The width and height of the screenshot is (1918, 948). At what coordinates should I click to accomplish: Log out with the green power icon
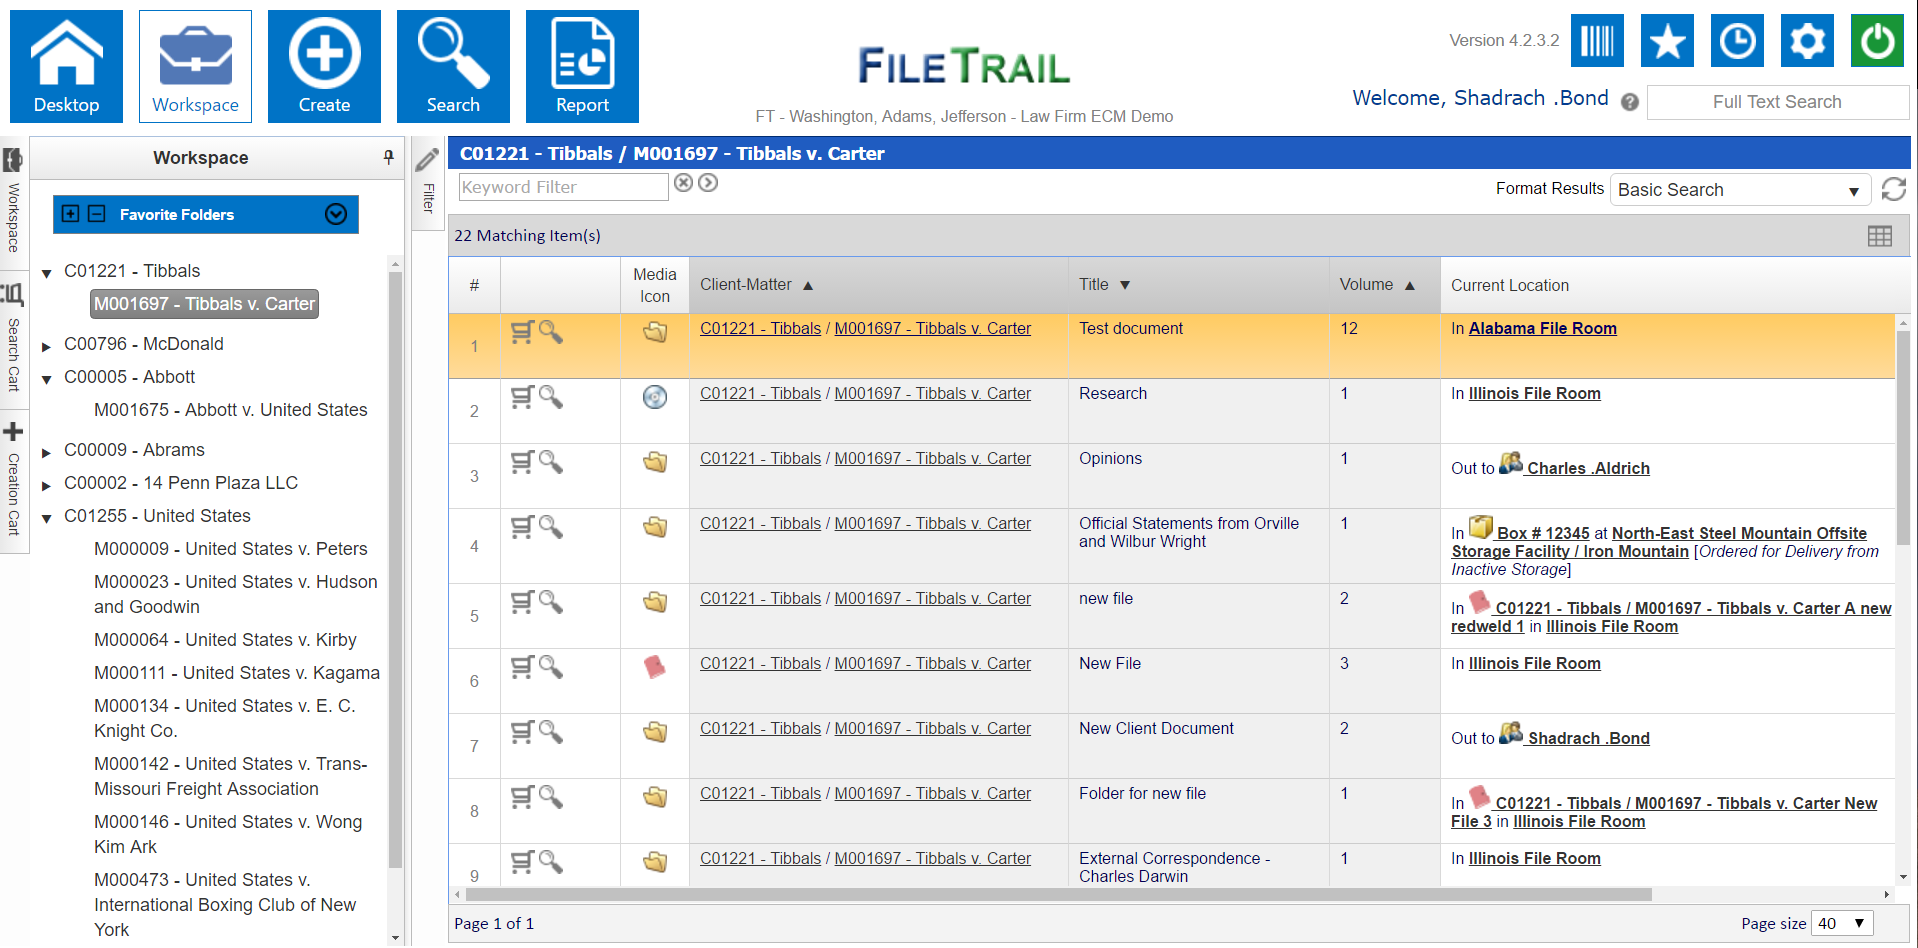1876,41
